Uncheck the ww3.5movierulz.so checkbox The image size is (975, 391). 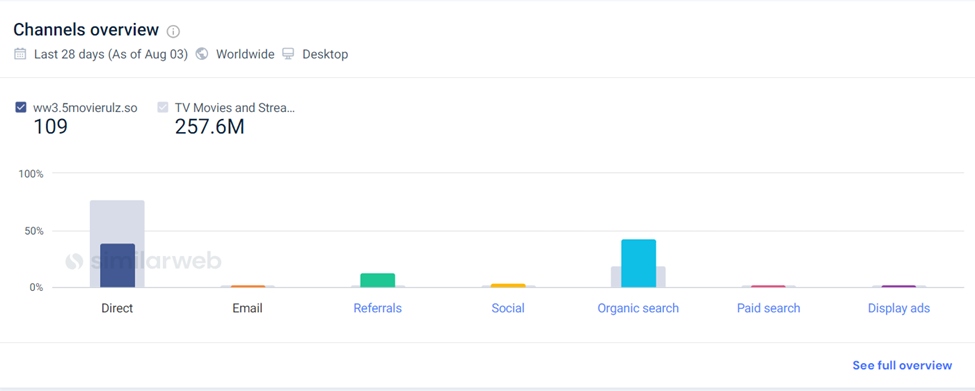[21, 107]
